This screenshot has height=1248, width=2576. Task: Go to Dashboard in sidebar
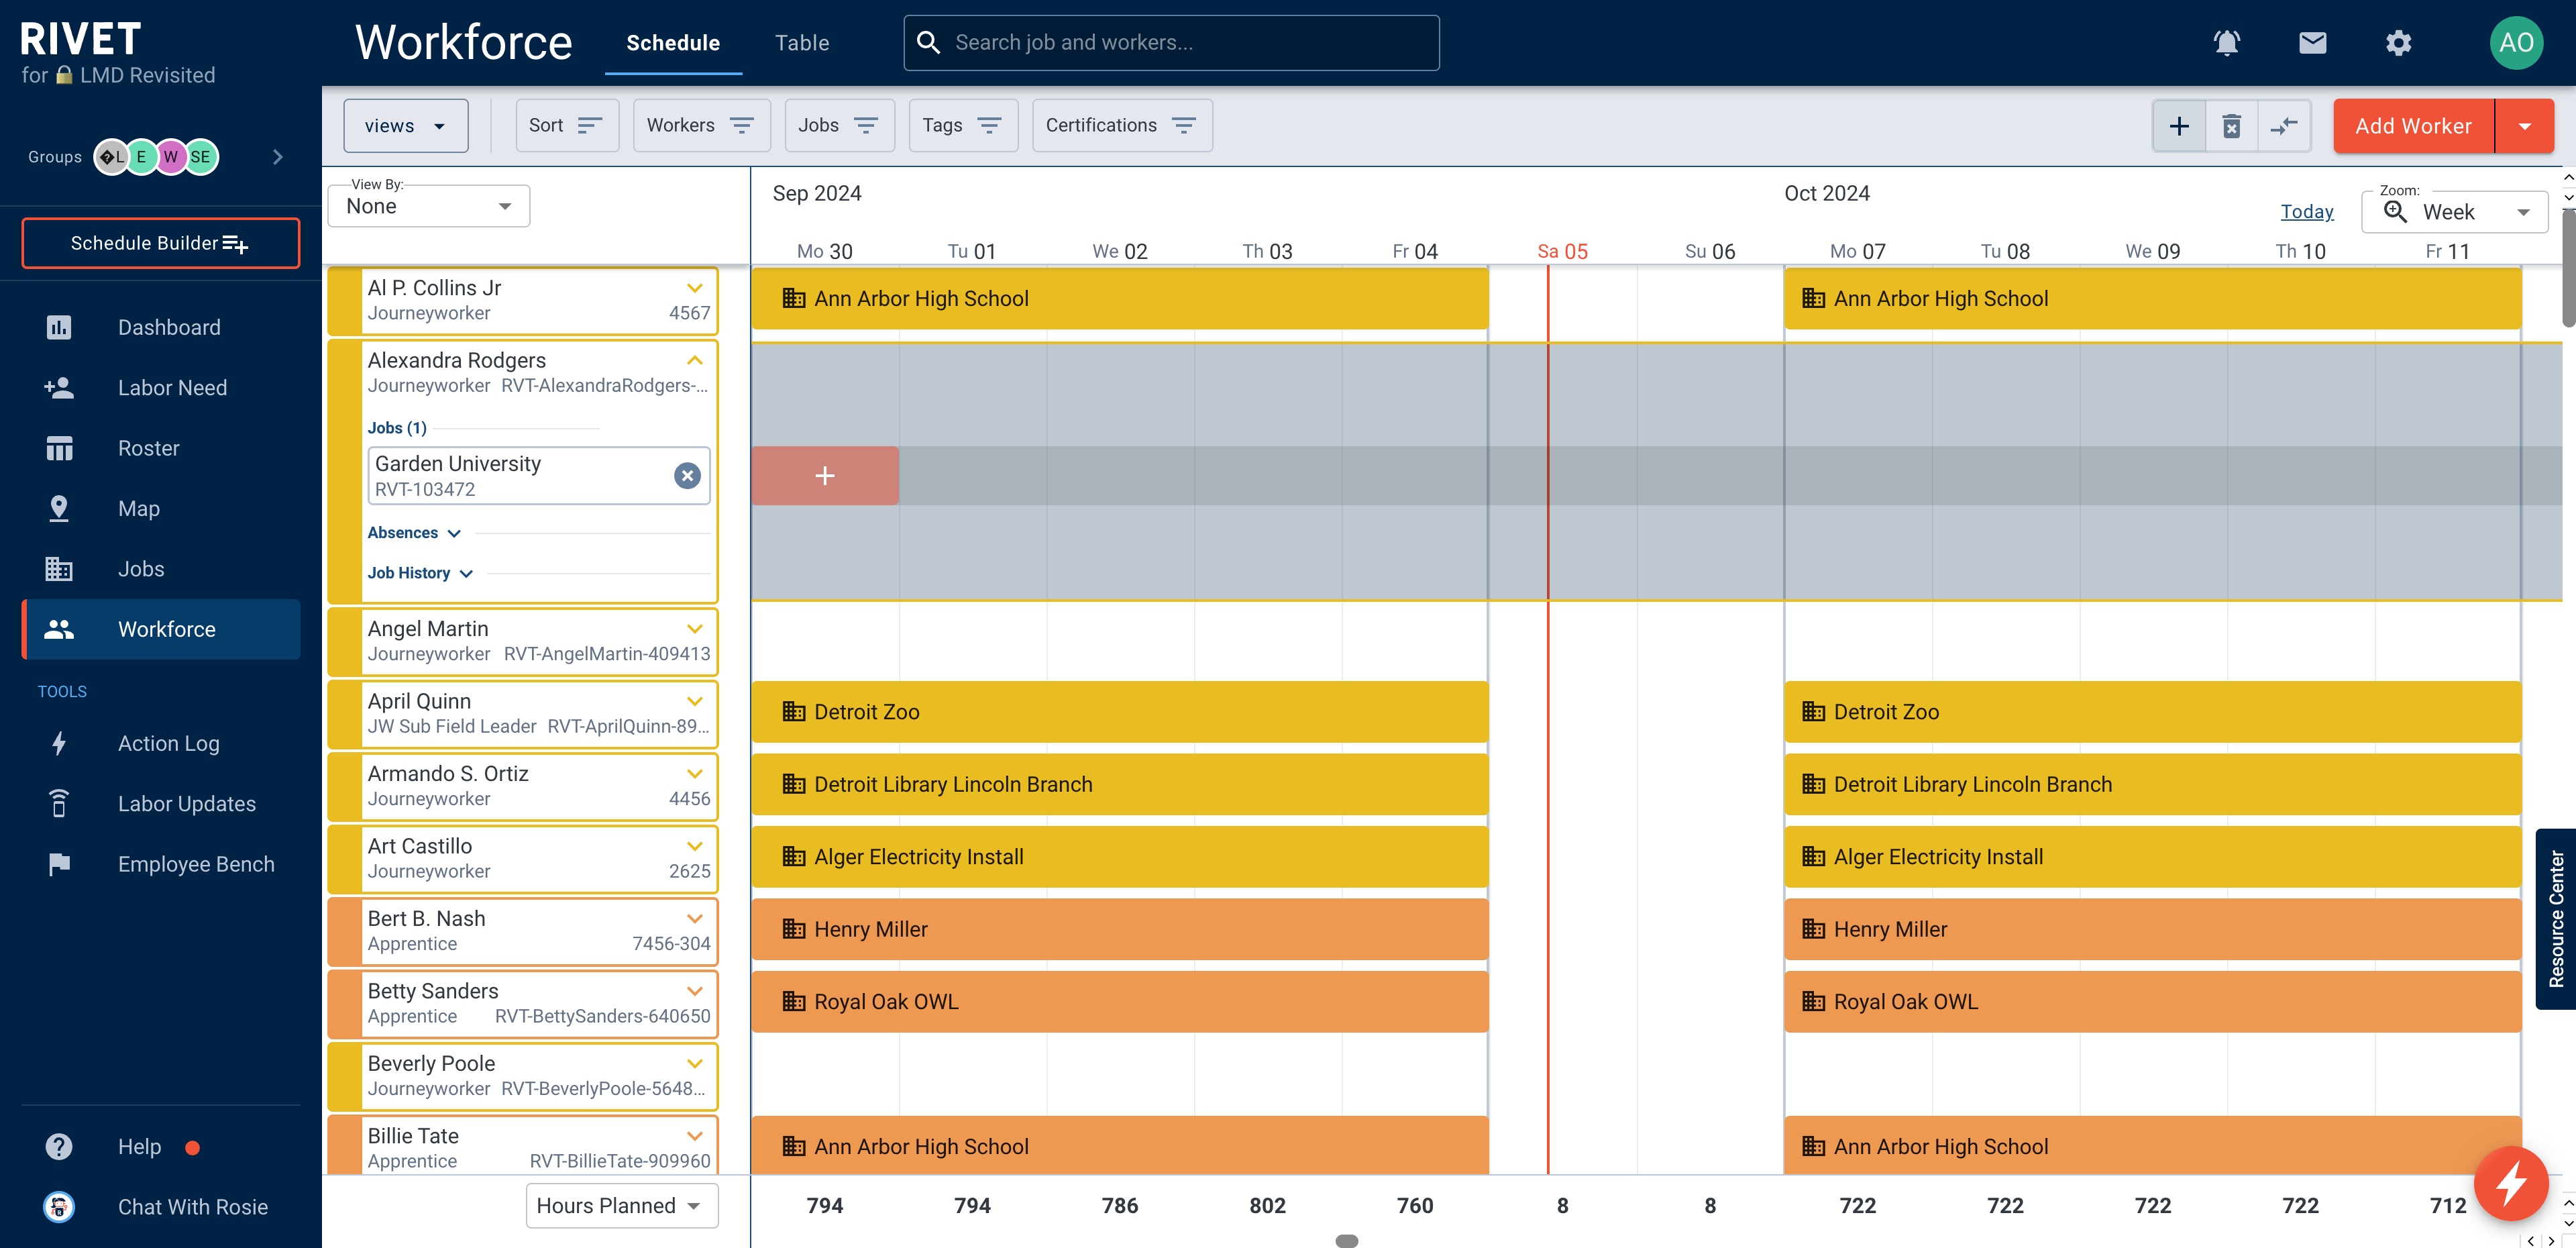coord(161,327)
